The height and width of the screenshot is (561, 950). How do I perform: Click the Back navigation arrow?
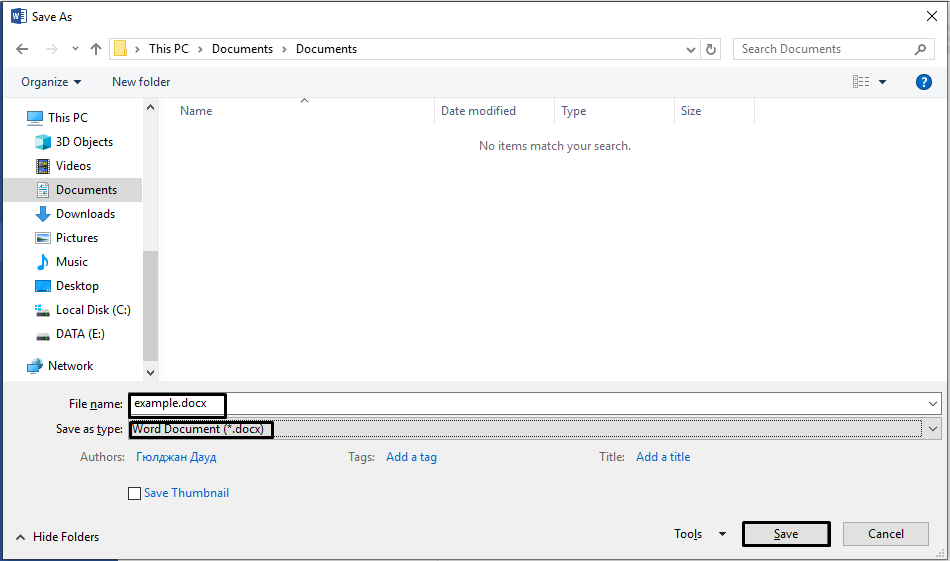(22, 49)
